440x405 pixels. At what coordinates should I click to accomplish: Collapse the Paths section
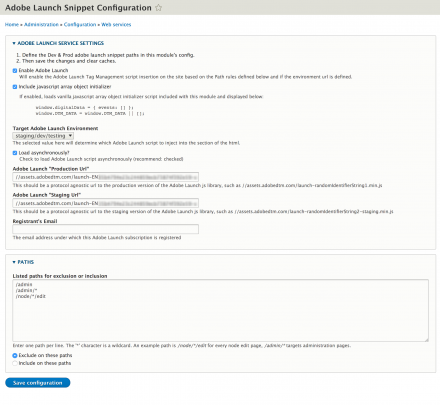[23, 262]
